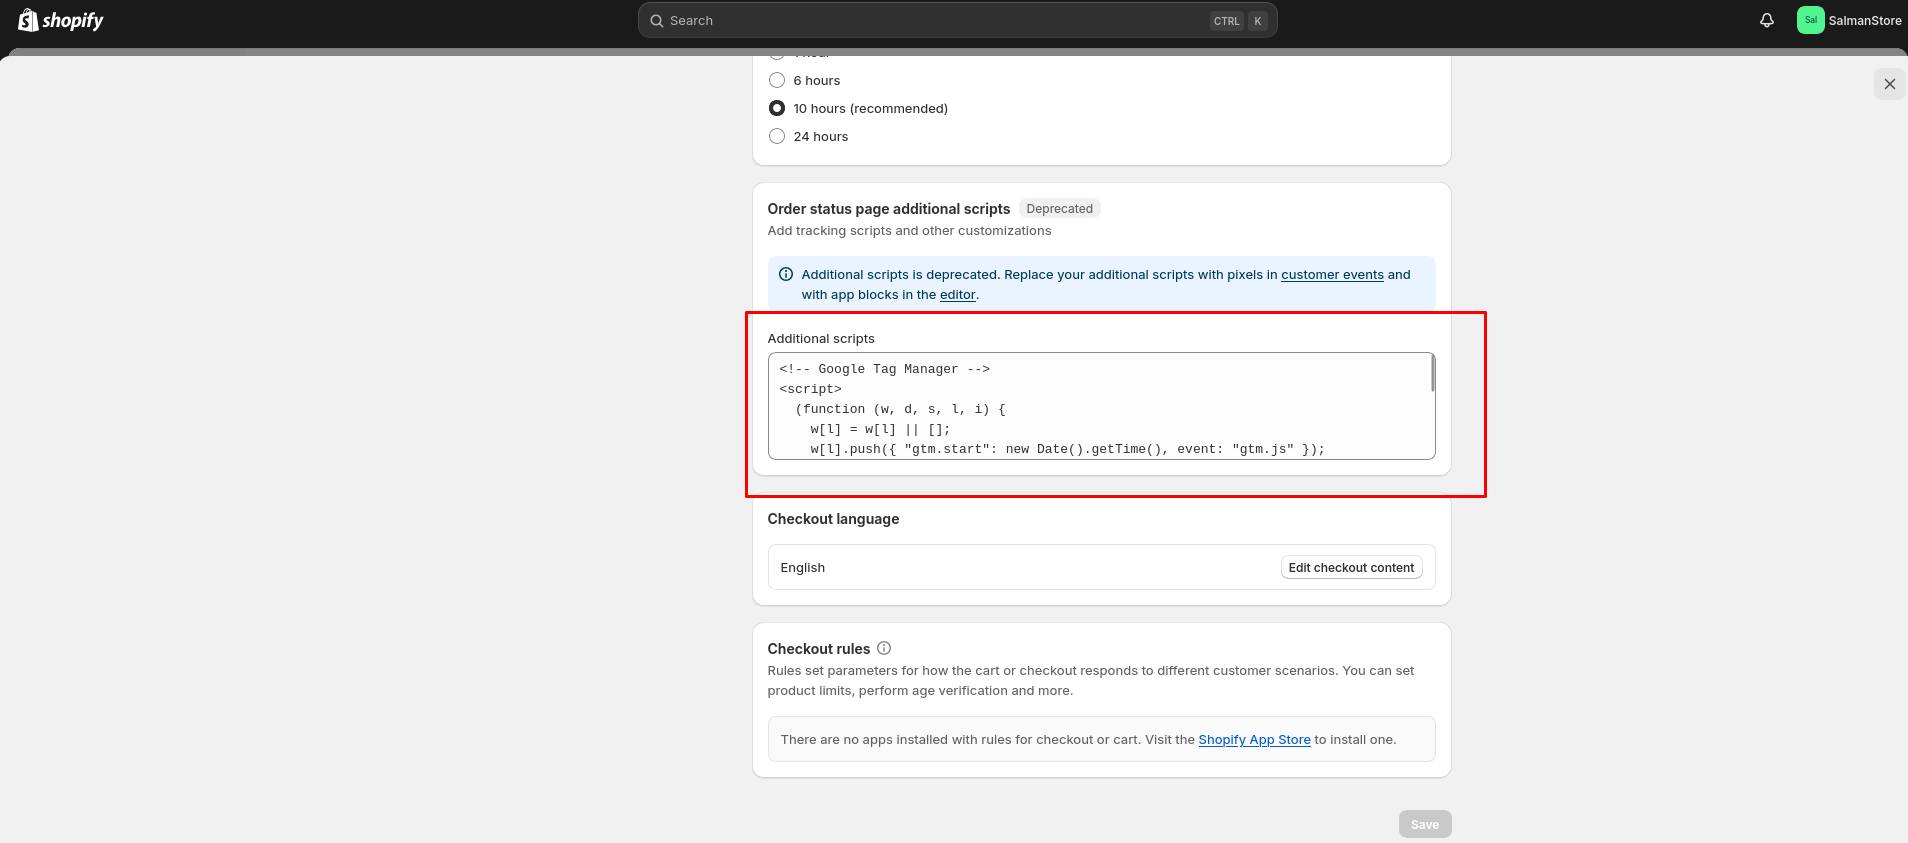The image size is (1908, 843).
Task: Open the customer events link
Action: tap(1332, 274)
